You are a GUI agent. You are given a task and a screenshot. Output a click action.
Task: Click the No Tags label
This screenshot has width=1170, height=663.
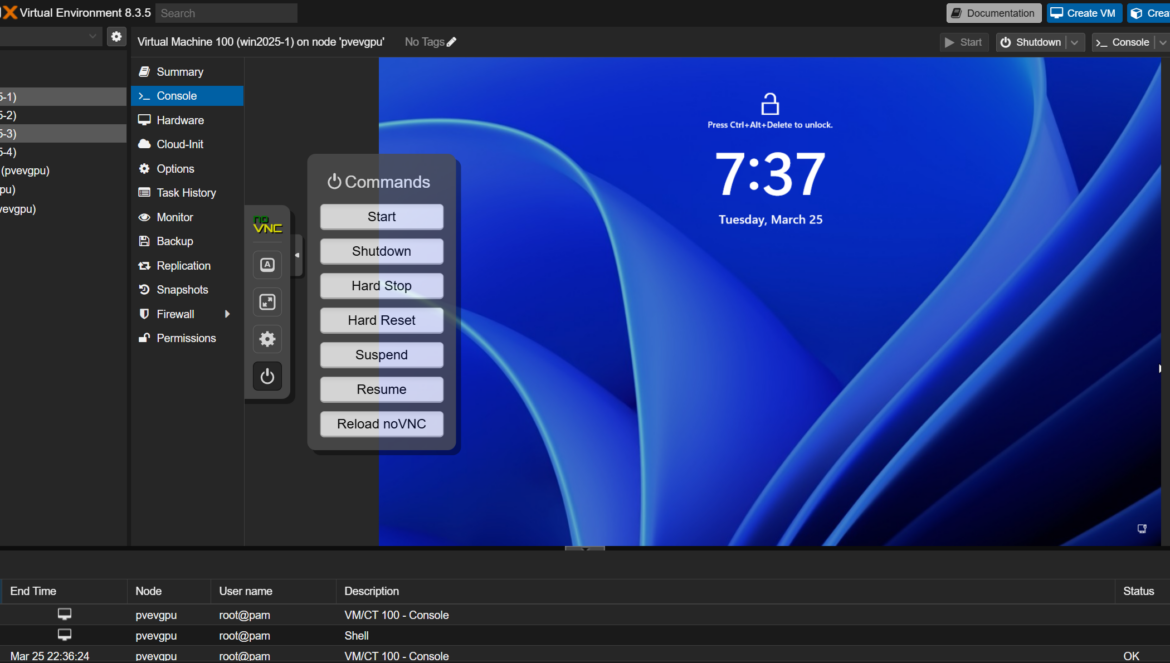pyautogui.click(x=424, y=43)
